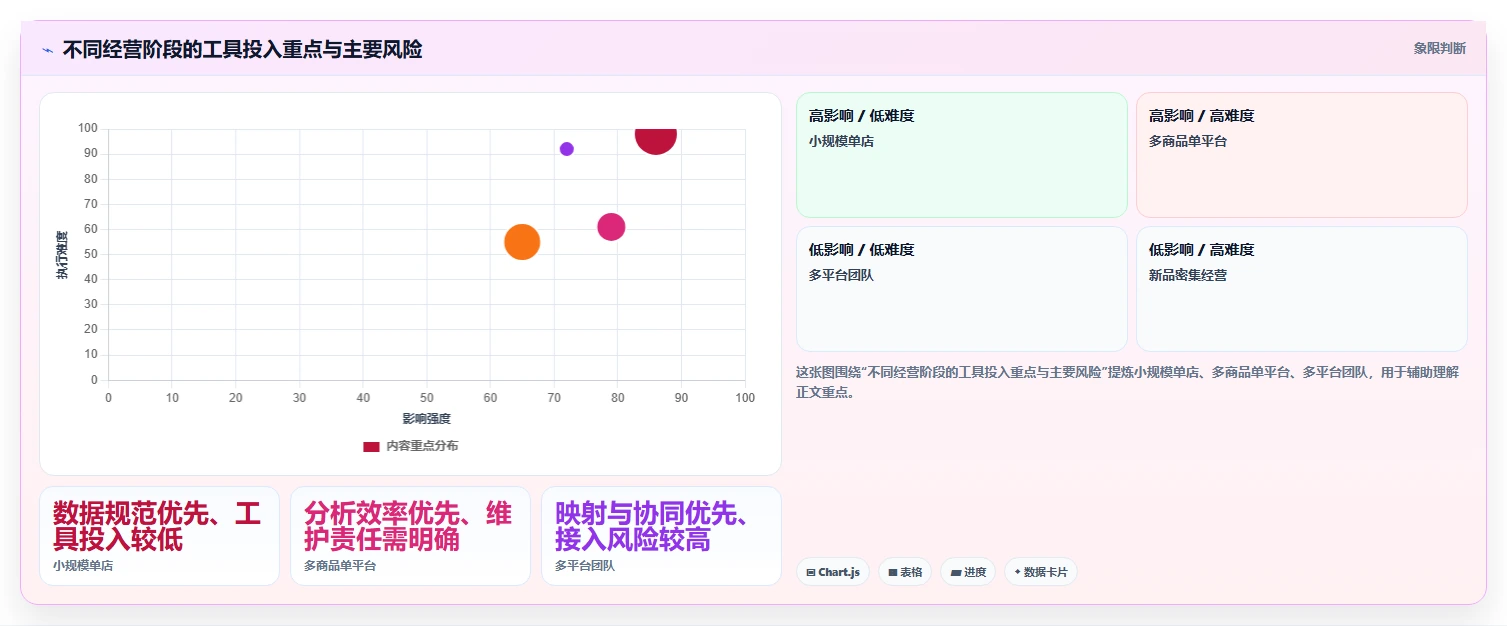The width and height of the screenshot is (1507, 626).
Task: Click the 多商品单平台 text in quadrant card
Action: (1188, 142)
